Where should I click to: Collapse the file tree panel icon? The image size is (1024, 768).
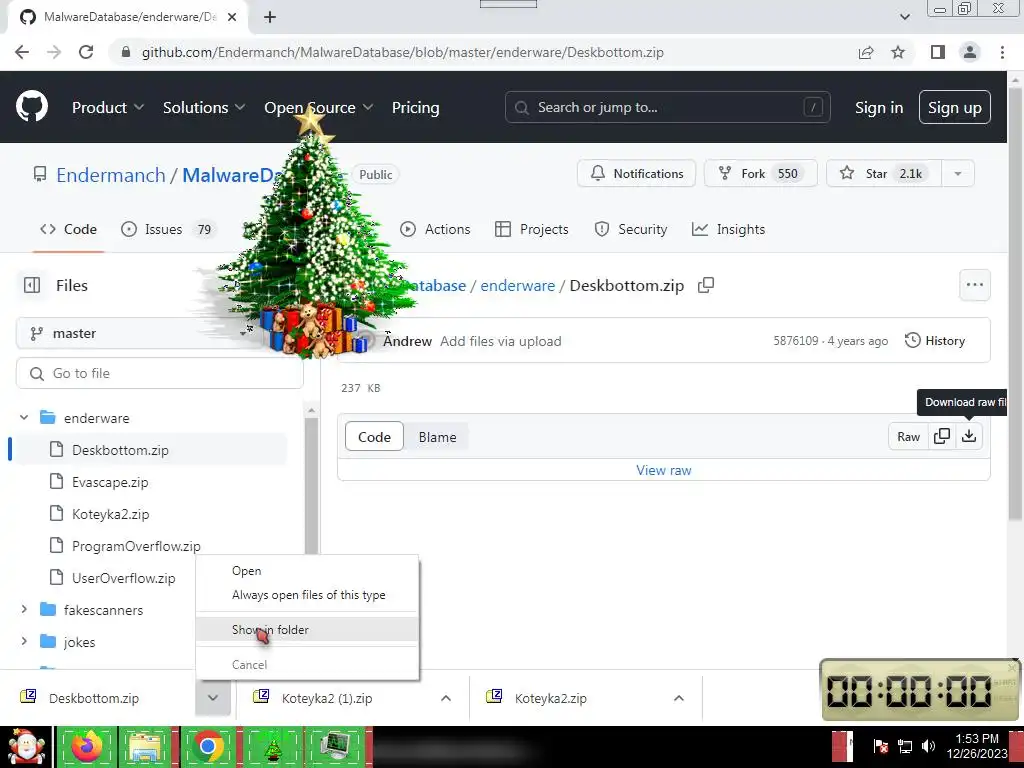tap(32, 285)
